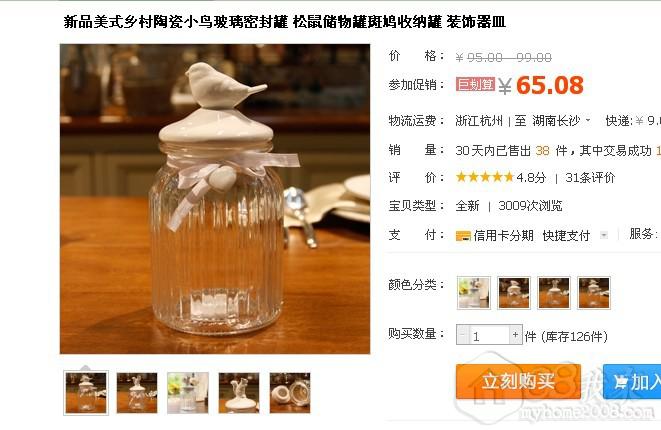
Task: Open the 湖南长沙 destination dropdown
Action: (x=561, y=121)
